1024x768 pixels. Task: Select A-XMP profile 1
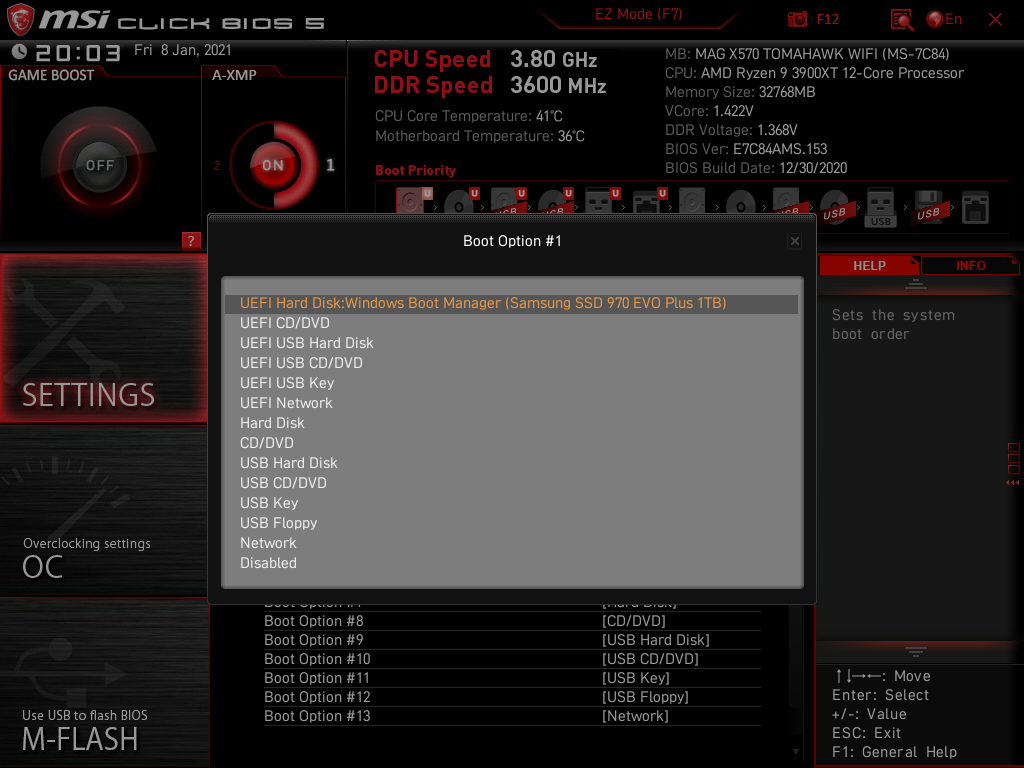[x=330, y=165]
